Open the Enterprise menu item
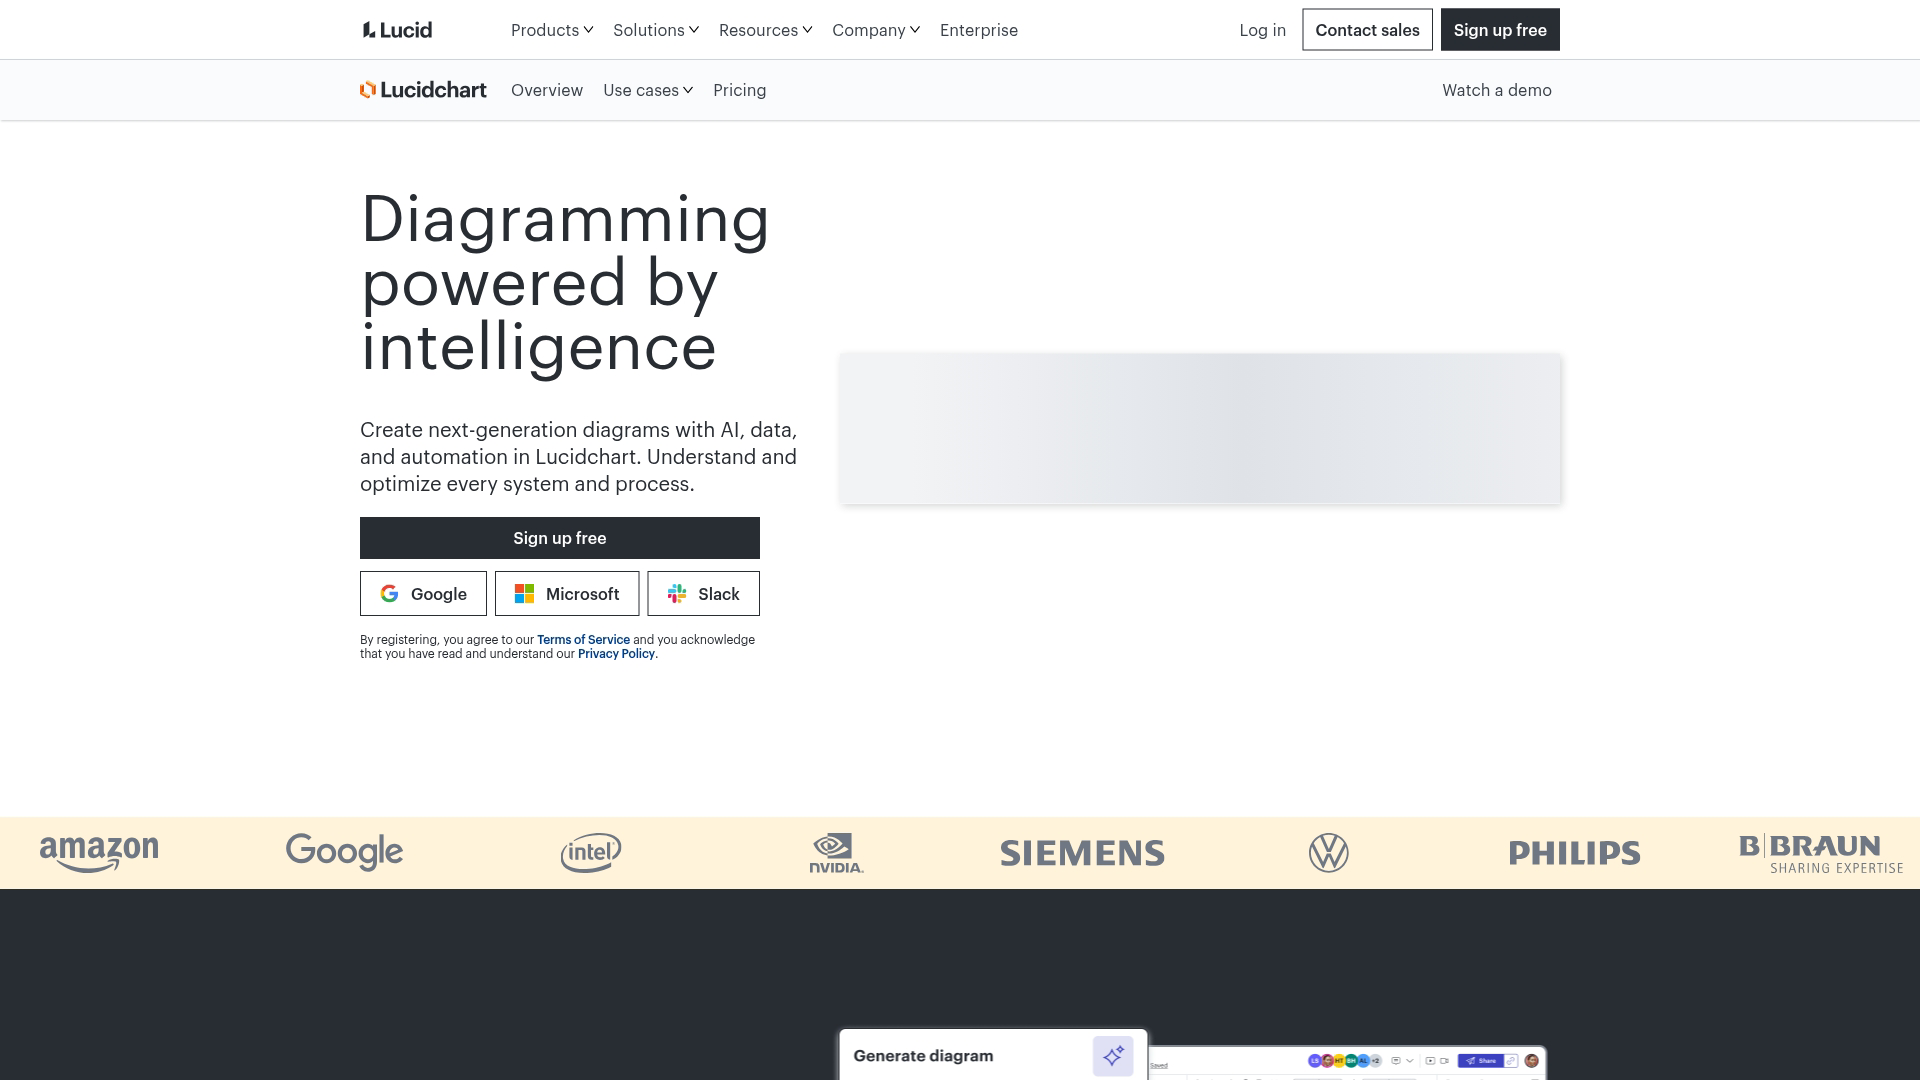The height and width of the screenshot is (1080, 1920). pyautogui.click(x=979, y=30)
